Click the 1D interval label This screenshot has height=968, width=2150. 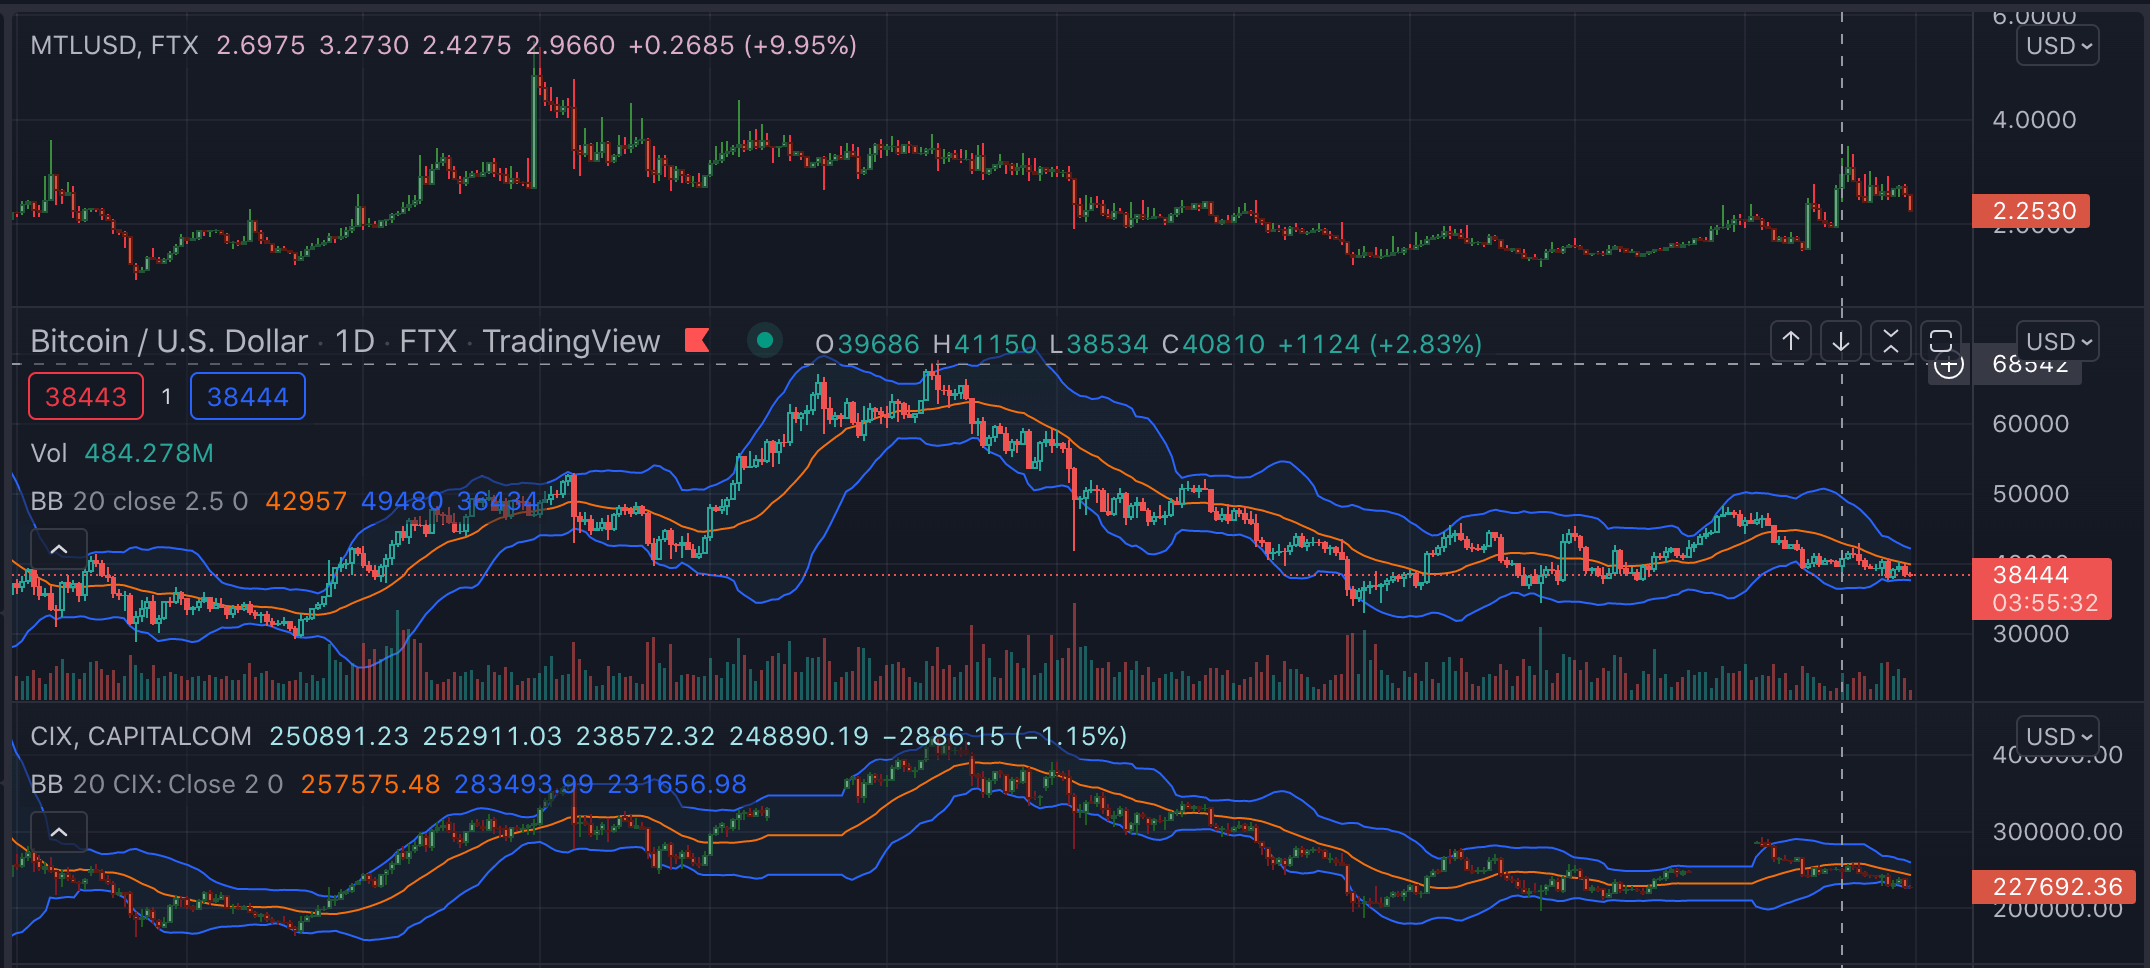pos(354,342)
